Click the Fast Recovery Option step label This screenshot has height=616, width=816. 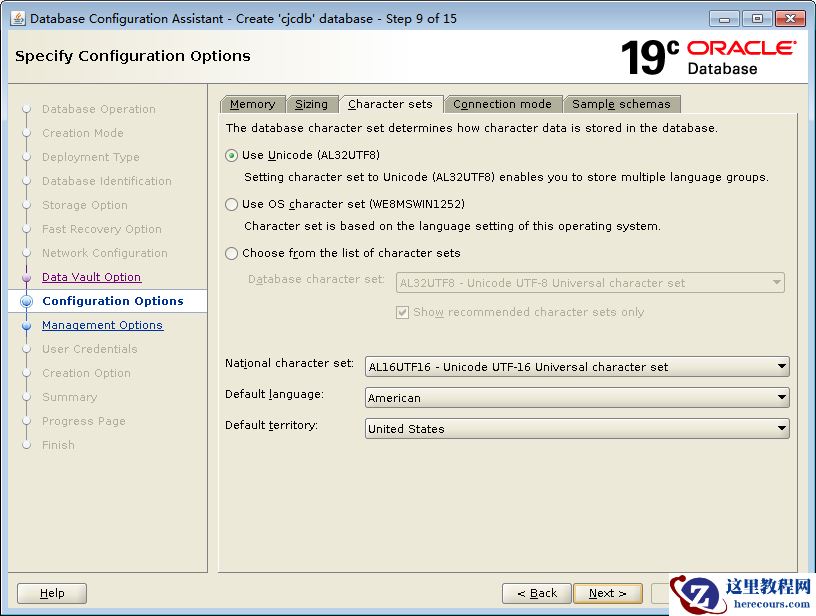coord(102,229)
